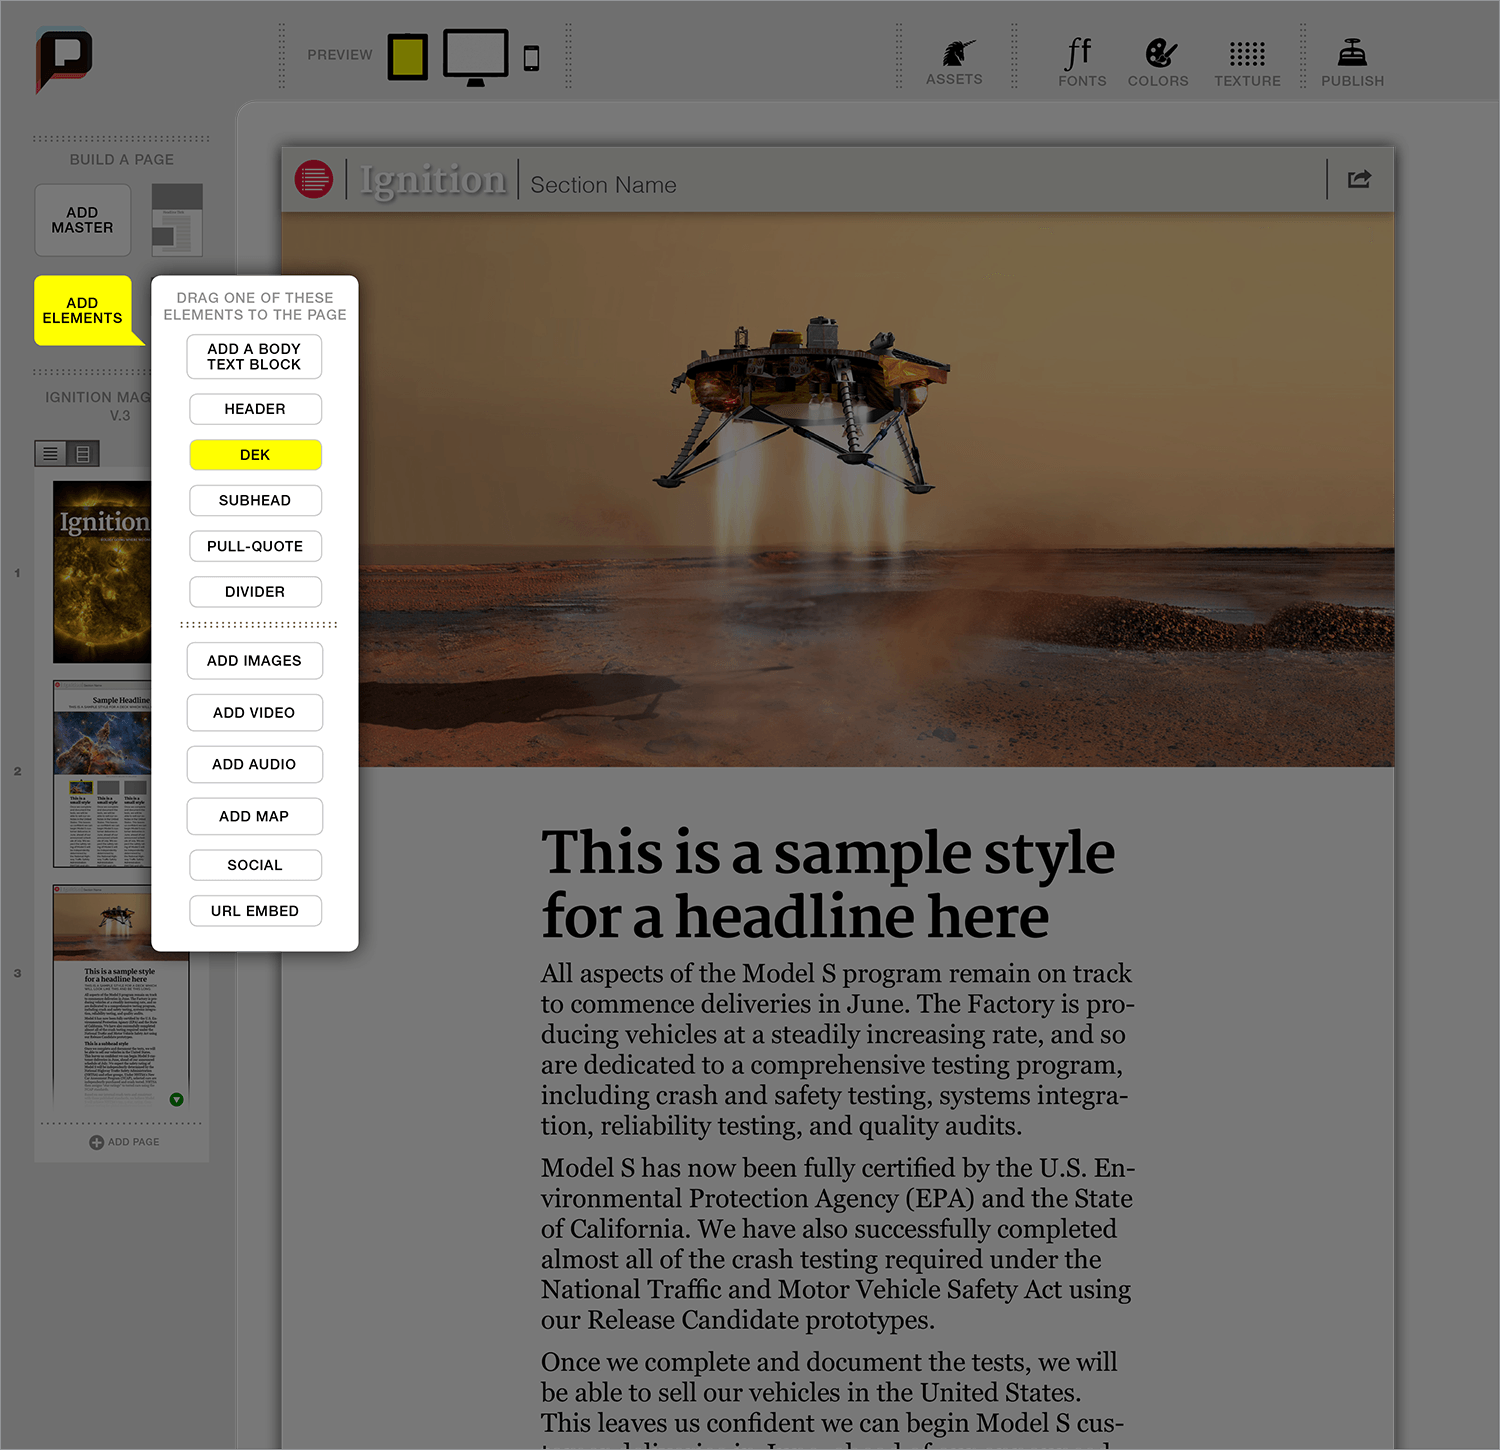Choose the highlighted Dek element
Screen dimensions: 1500x1450
tap(255, 455)
